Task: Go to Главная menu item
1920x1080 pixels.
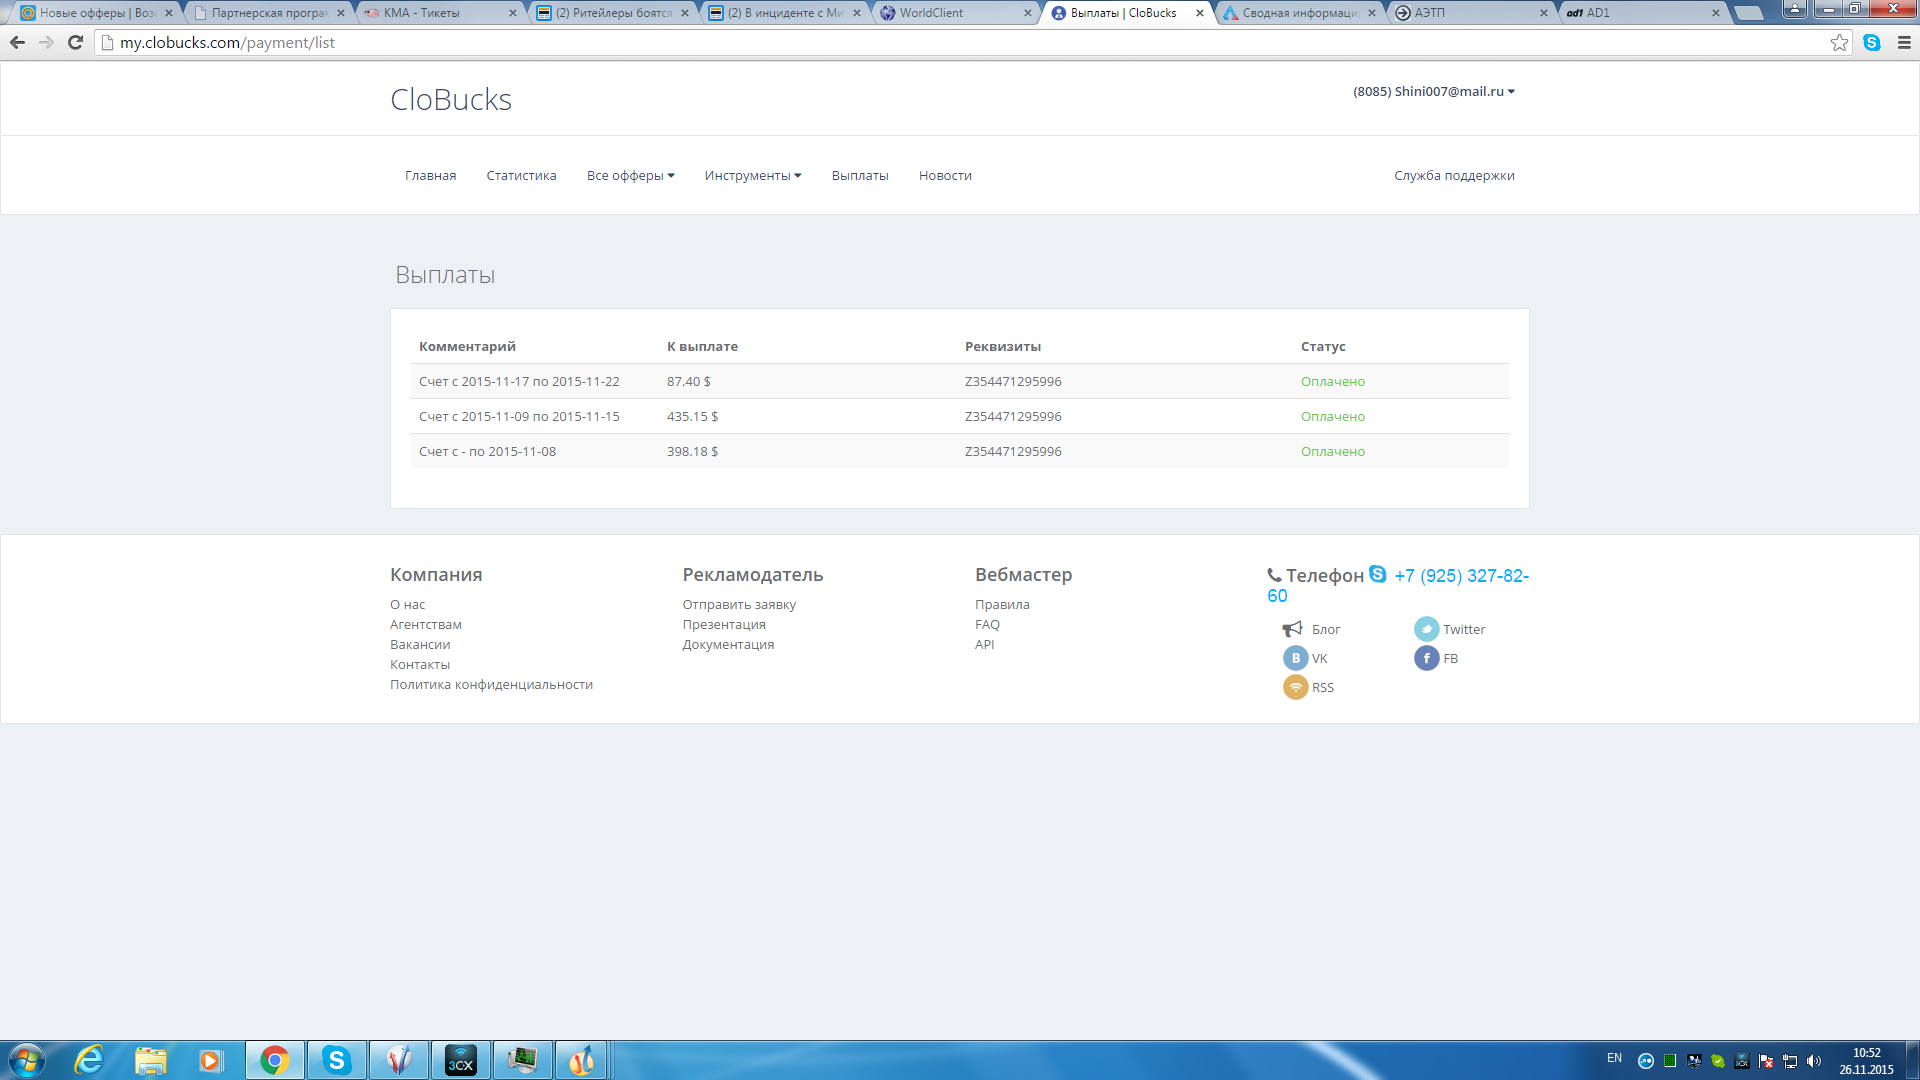Action: tap(430, 176)
